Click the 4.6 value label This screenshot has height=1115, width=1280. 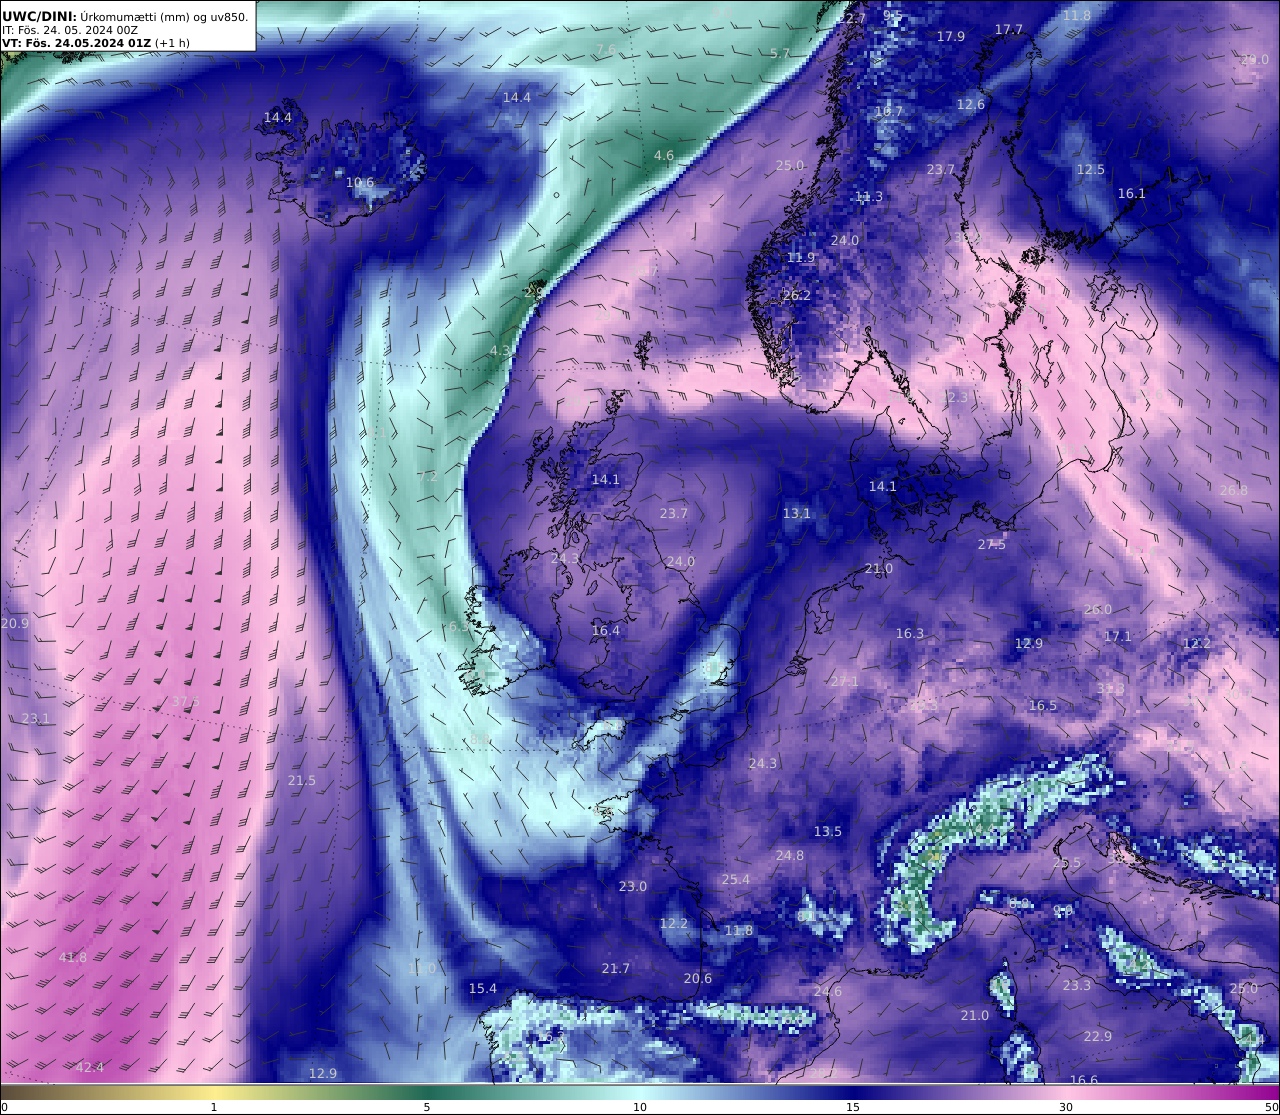664,156
